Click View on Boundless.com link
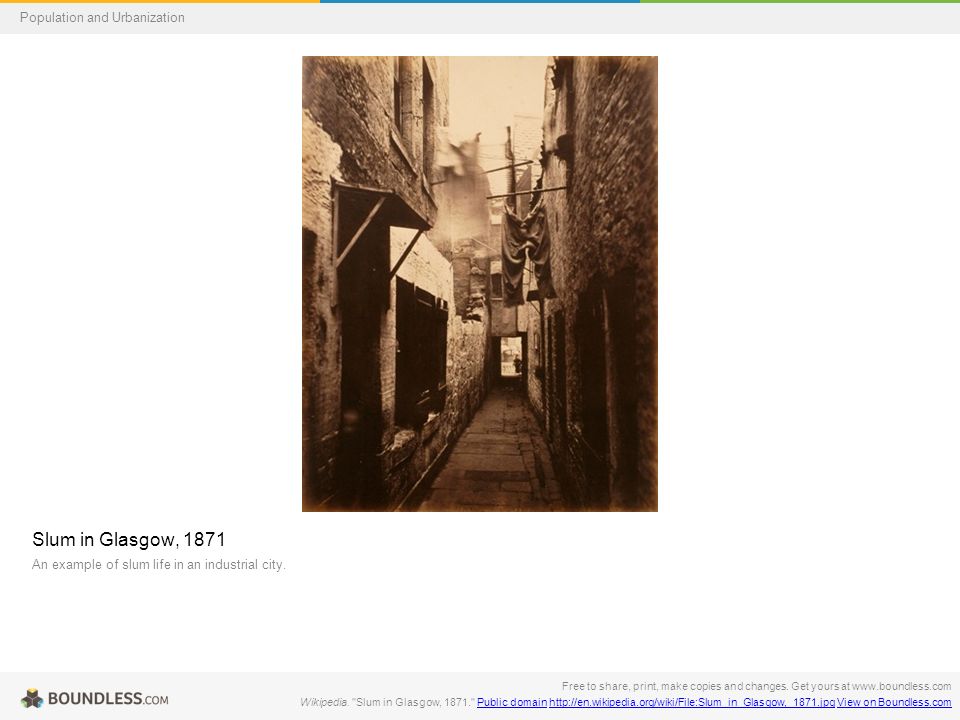960x720 pixels. pos(894,702)
